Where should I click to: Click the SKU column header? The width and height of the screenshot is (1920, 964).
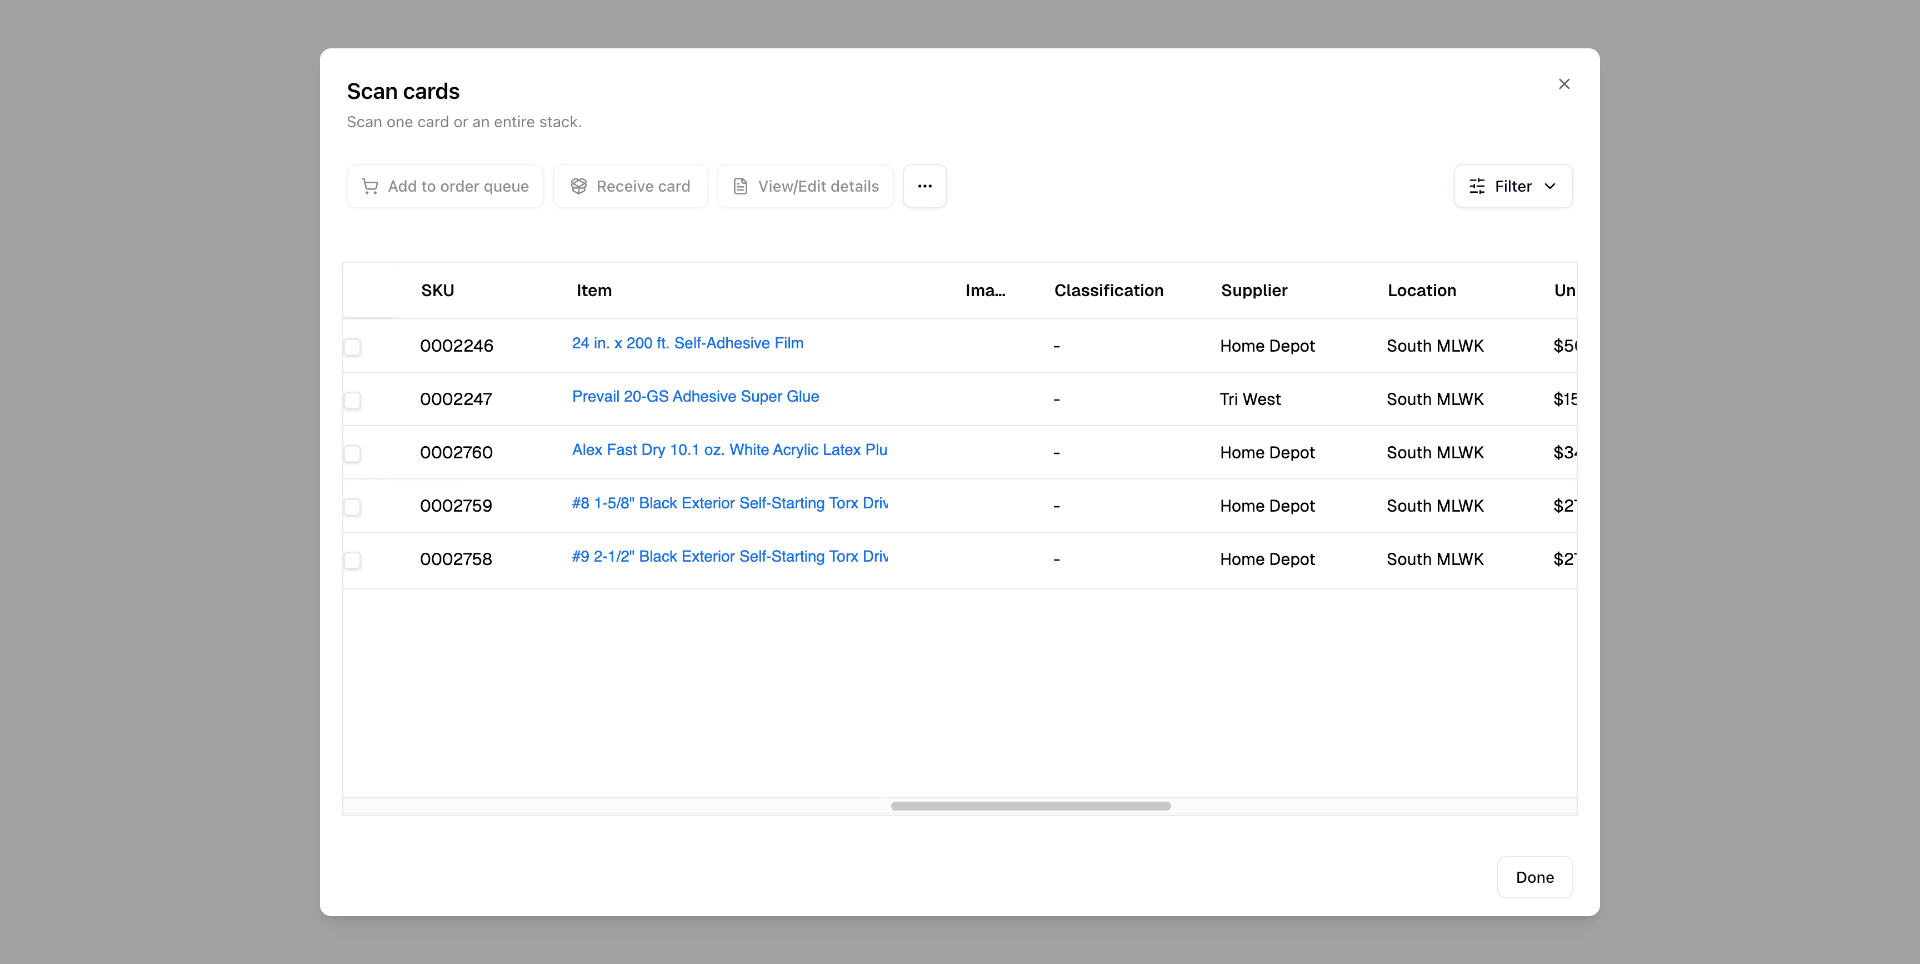coord(437,290)
